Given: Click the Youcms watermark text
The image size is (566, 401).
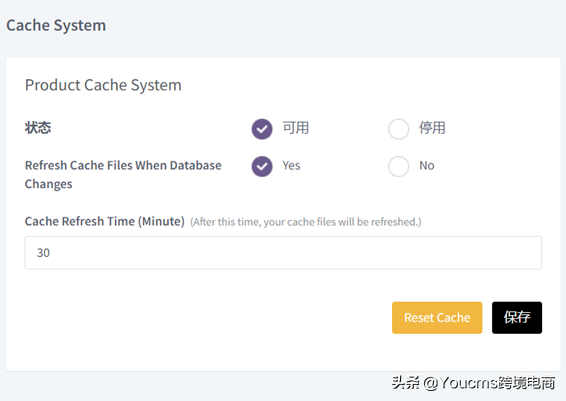Looking at the screenshot, I should tap(473, 383).
